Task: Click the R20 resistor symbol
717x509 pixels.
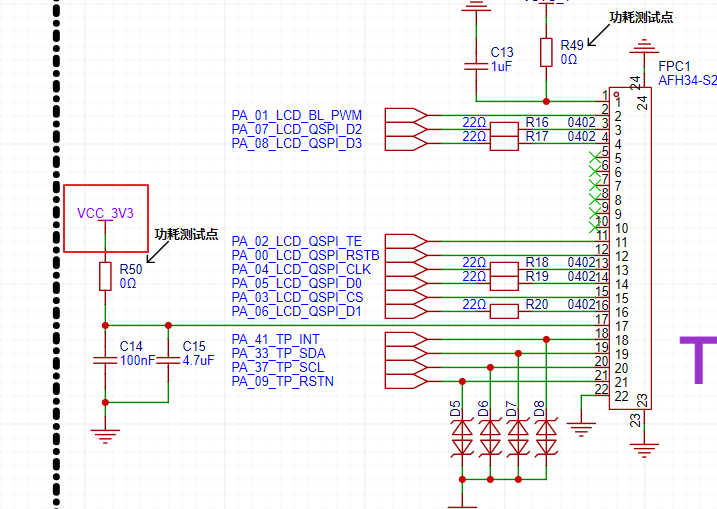Action: pos(504,311)
